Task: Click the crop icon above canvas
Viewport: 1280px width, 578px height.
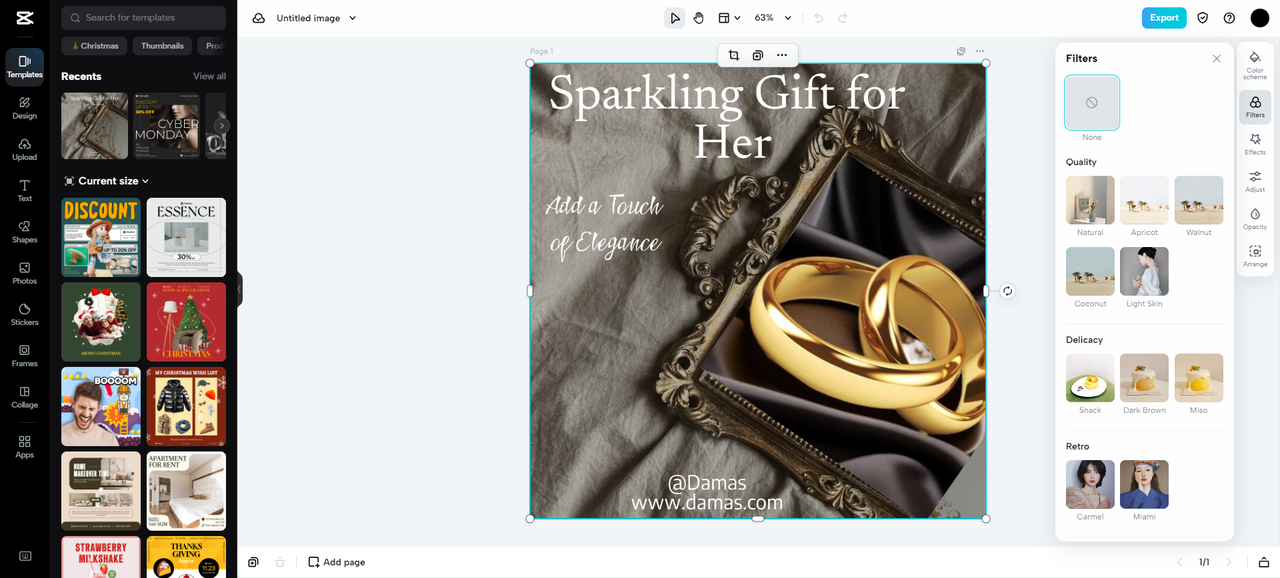Action: [x=734, y=55]
